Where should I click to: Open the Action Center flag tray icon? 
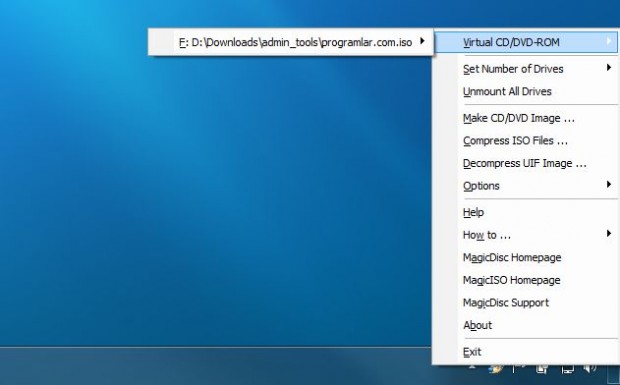tap(519, 369)
